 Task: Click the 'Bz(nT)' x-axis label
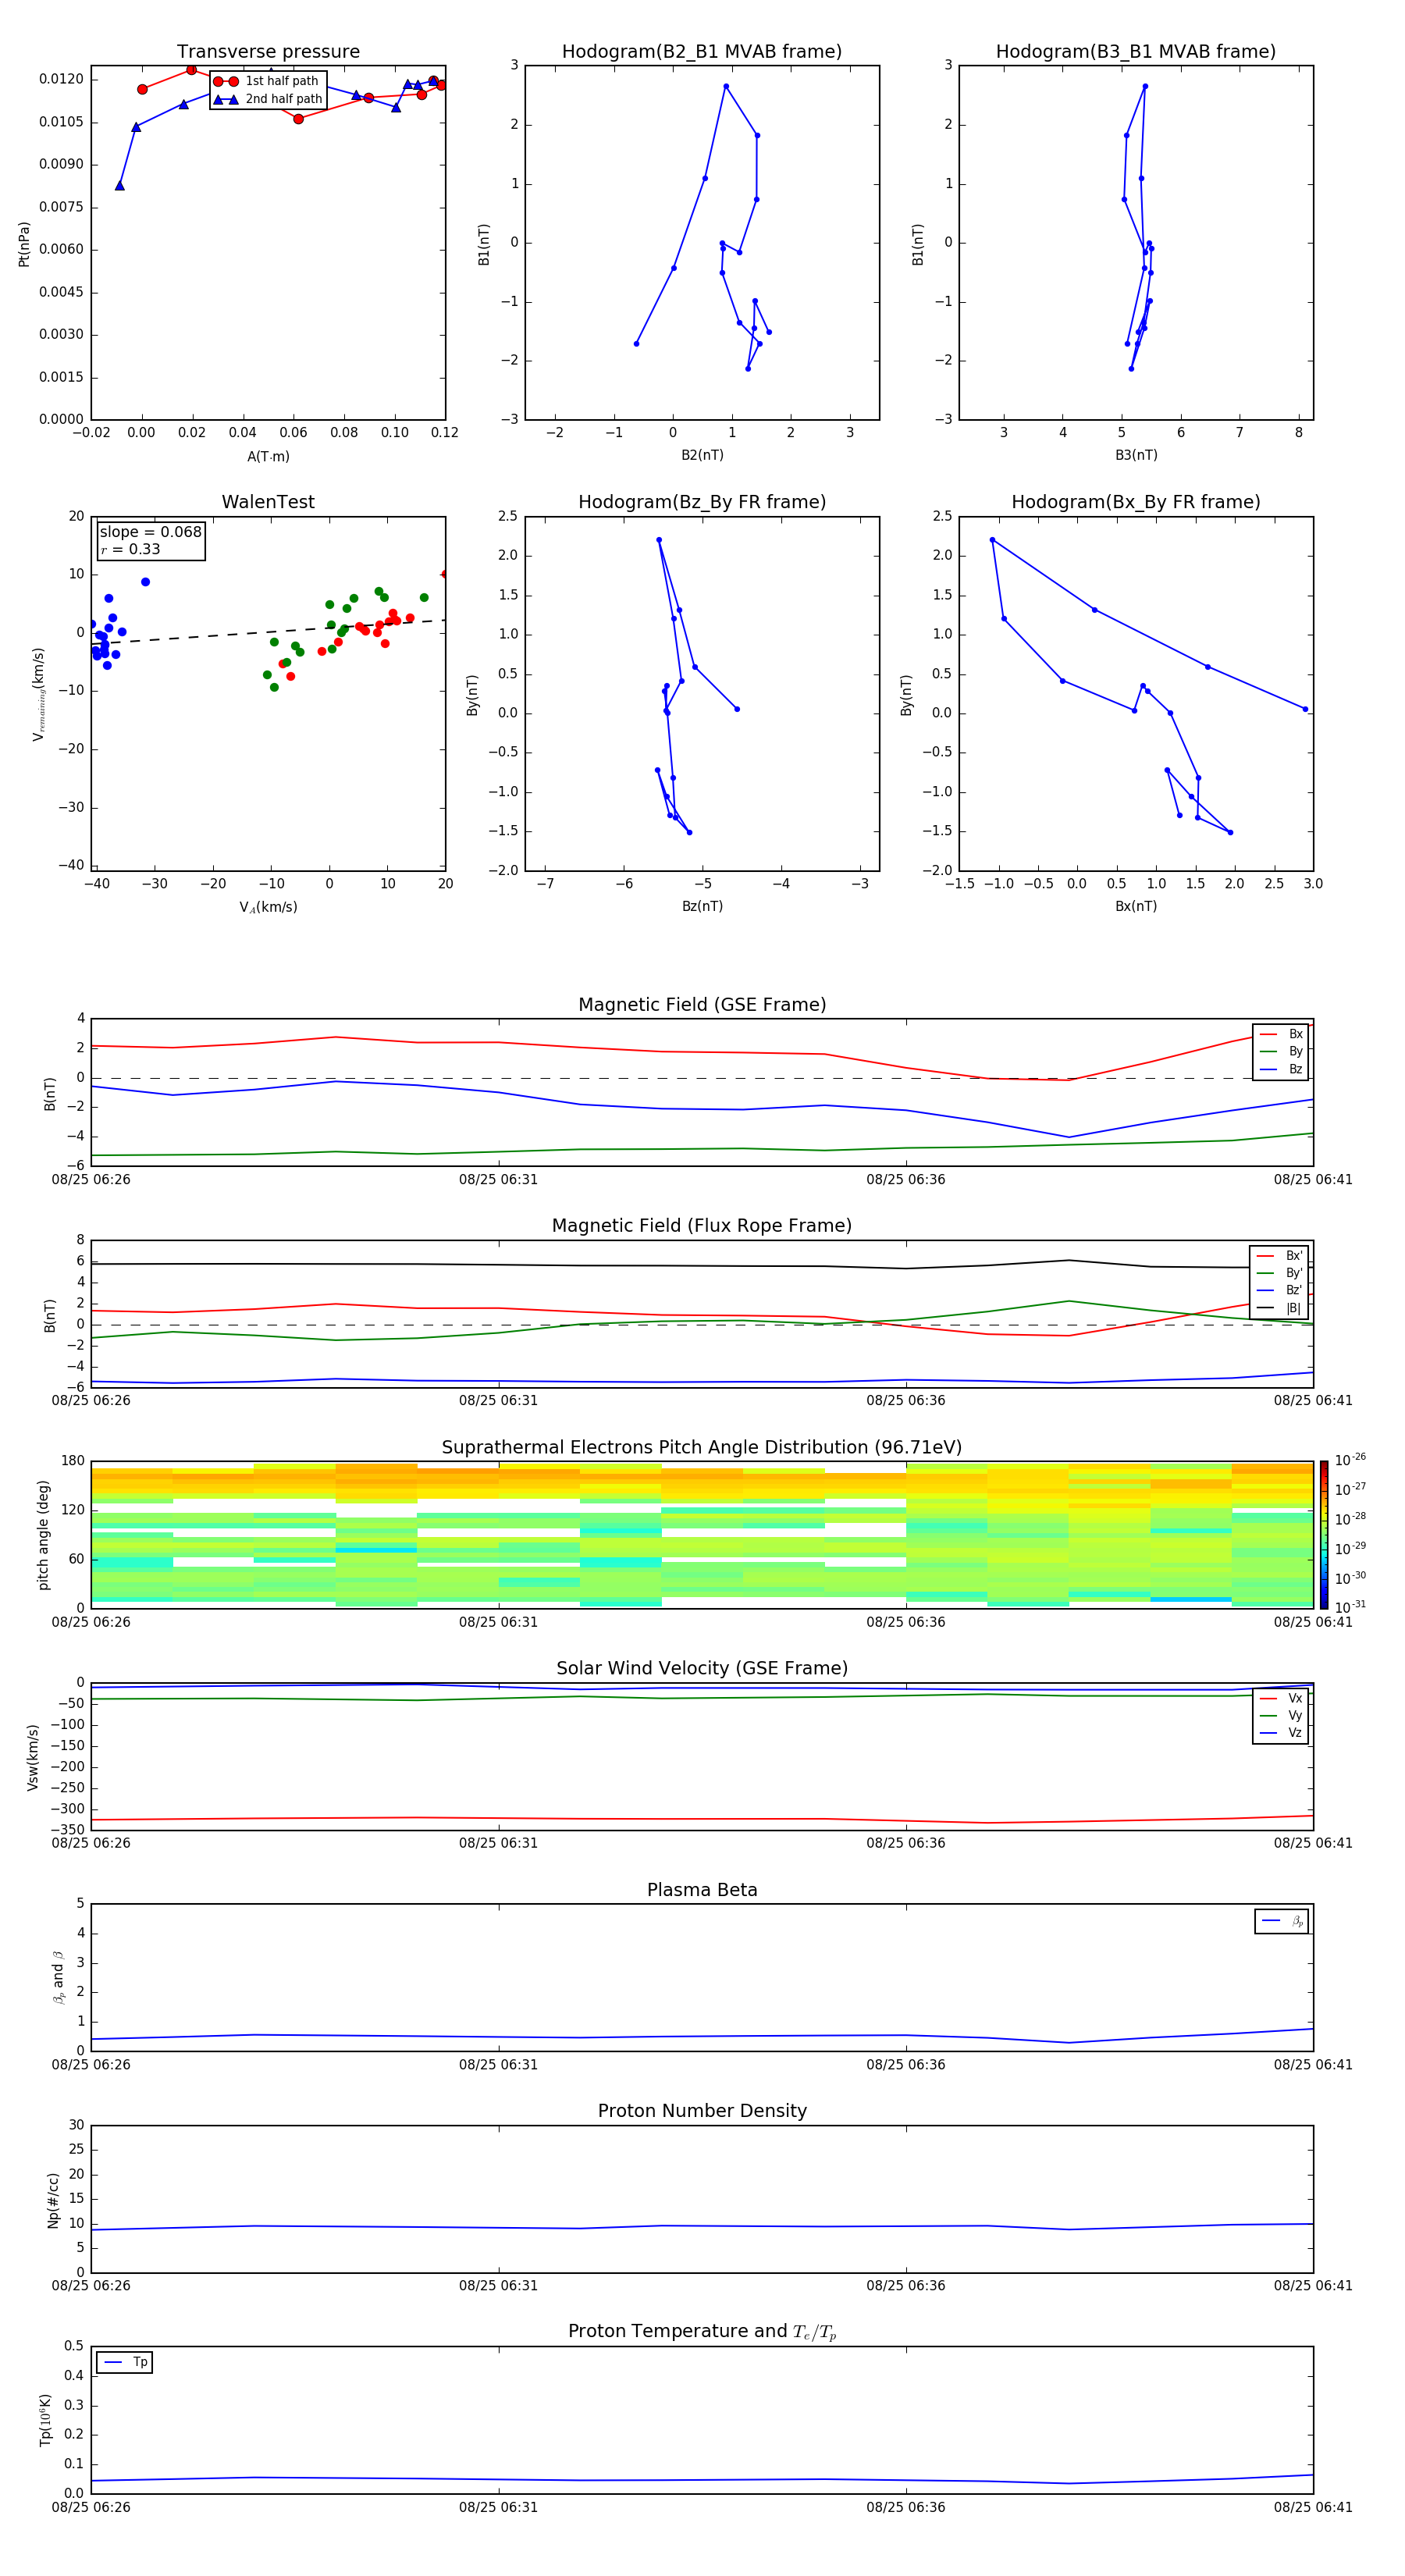(x=702, y=906)
